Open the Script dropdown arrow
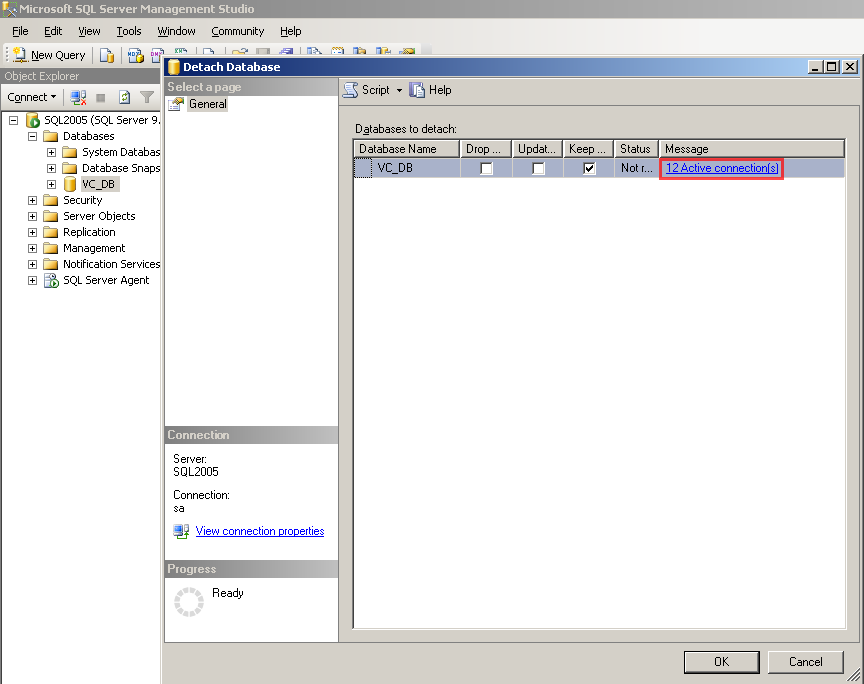864x684 pixels. point(399,90)
